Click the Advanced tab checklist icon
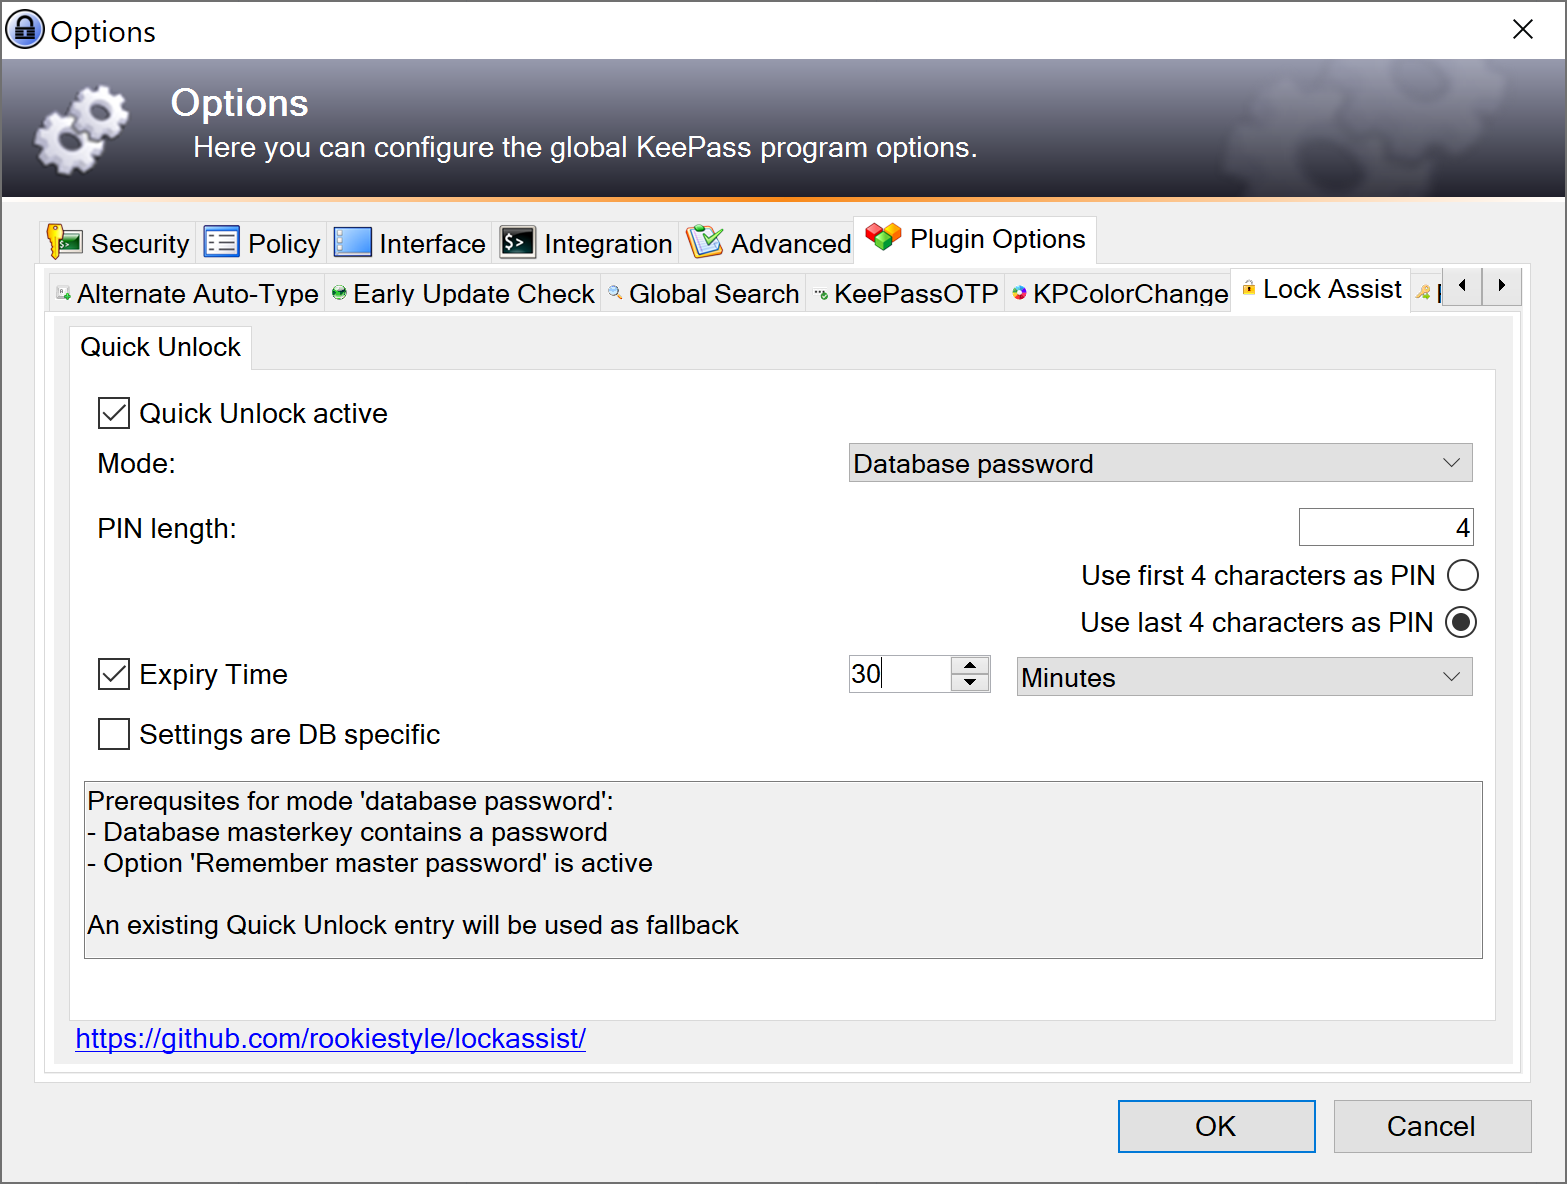The image size is (1567, 1184). [x=704, y=242]
